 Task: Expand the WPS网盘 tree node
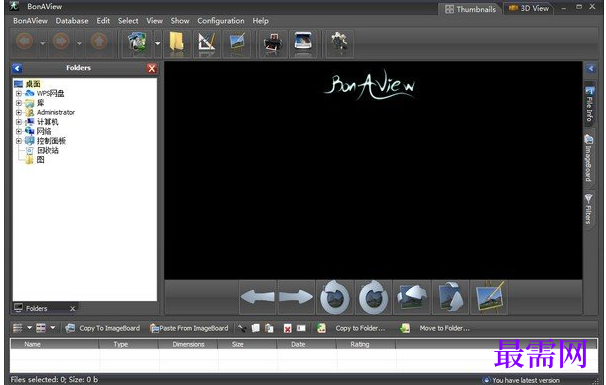tap(19, 93)
